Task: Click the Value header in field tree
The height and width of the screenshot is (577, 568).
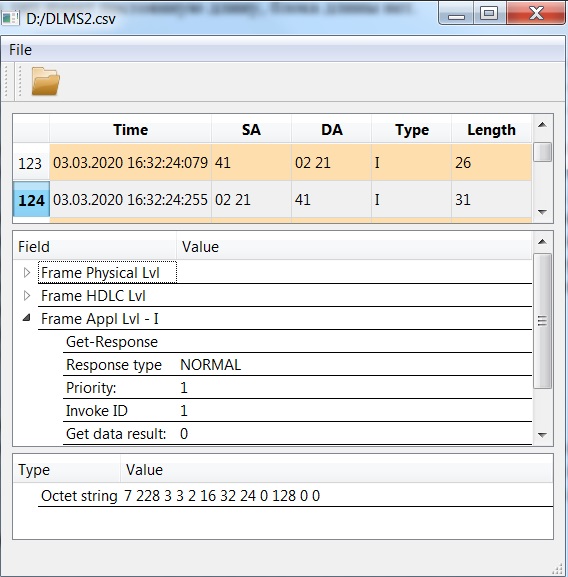Action: 354,247
